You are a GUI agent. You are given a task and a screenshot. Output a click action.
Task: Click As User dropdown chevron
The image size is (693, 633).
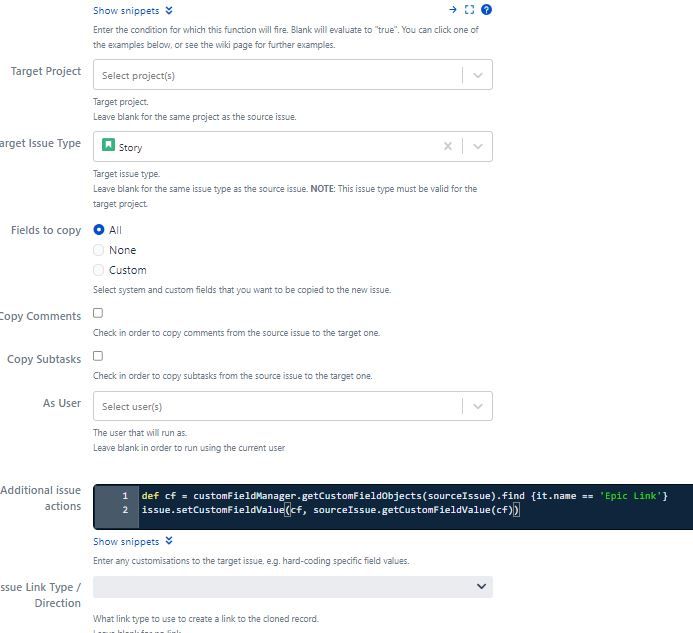478,406
